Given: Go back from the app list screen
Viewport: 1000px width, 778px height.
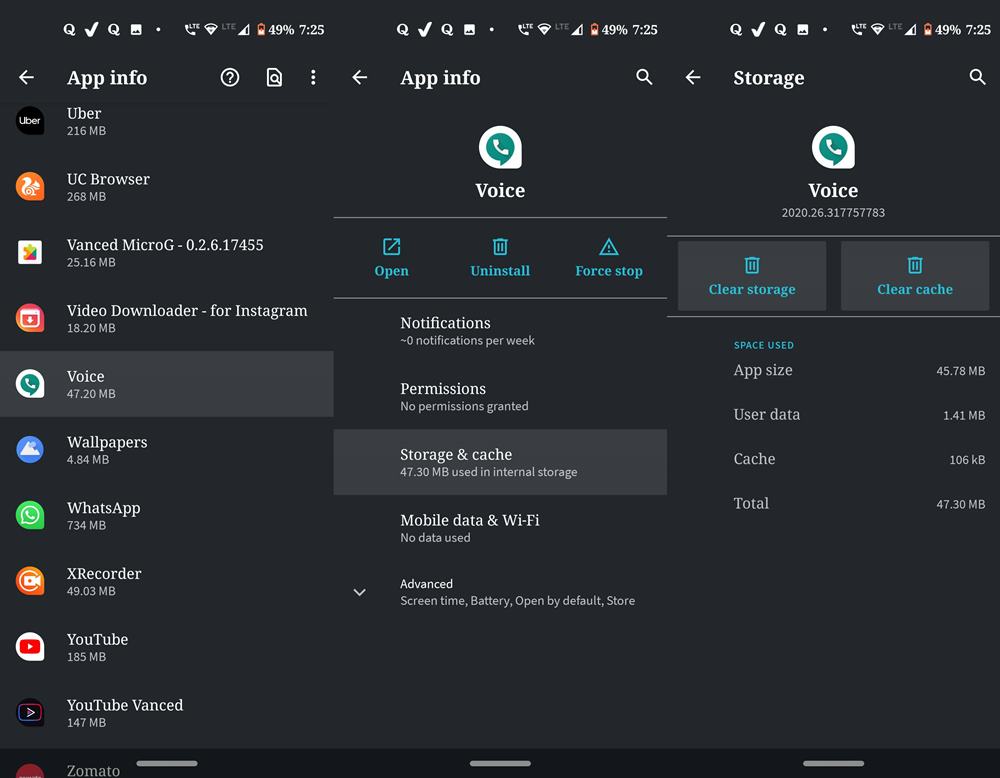Looking at the screenshot, I should pos(26,78).
